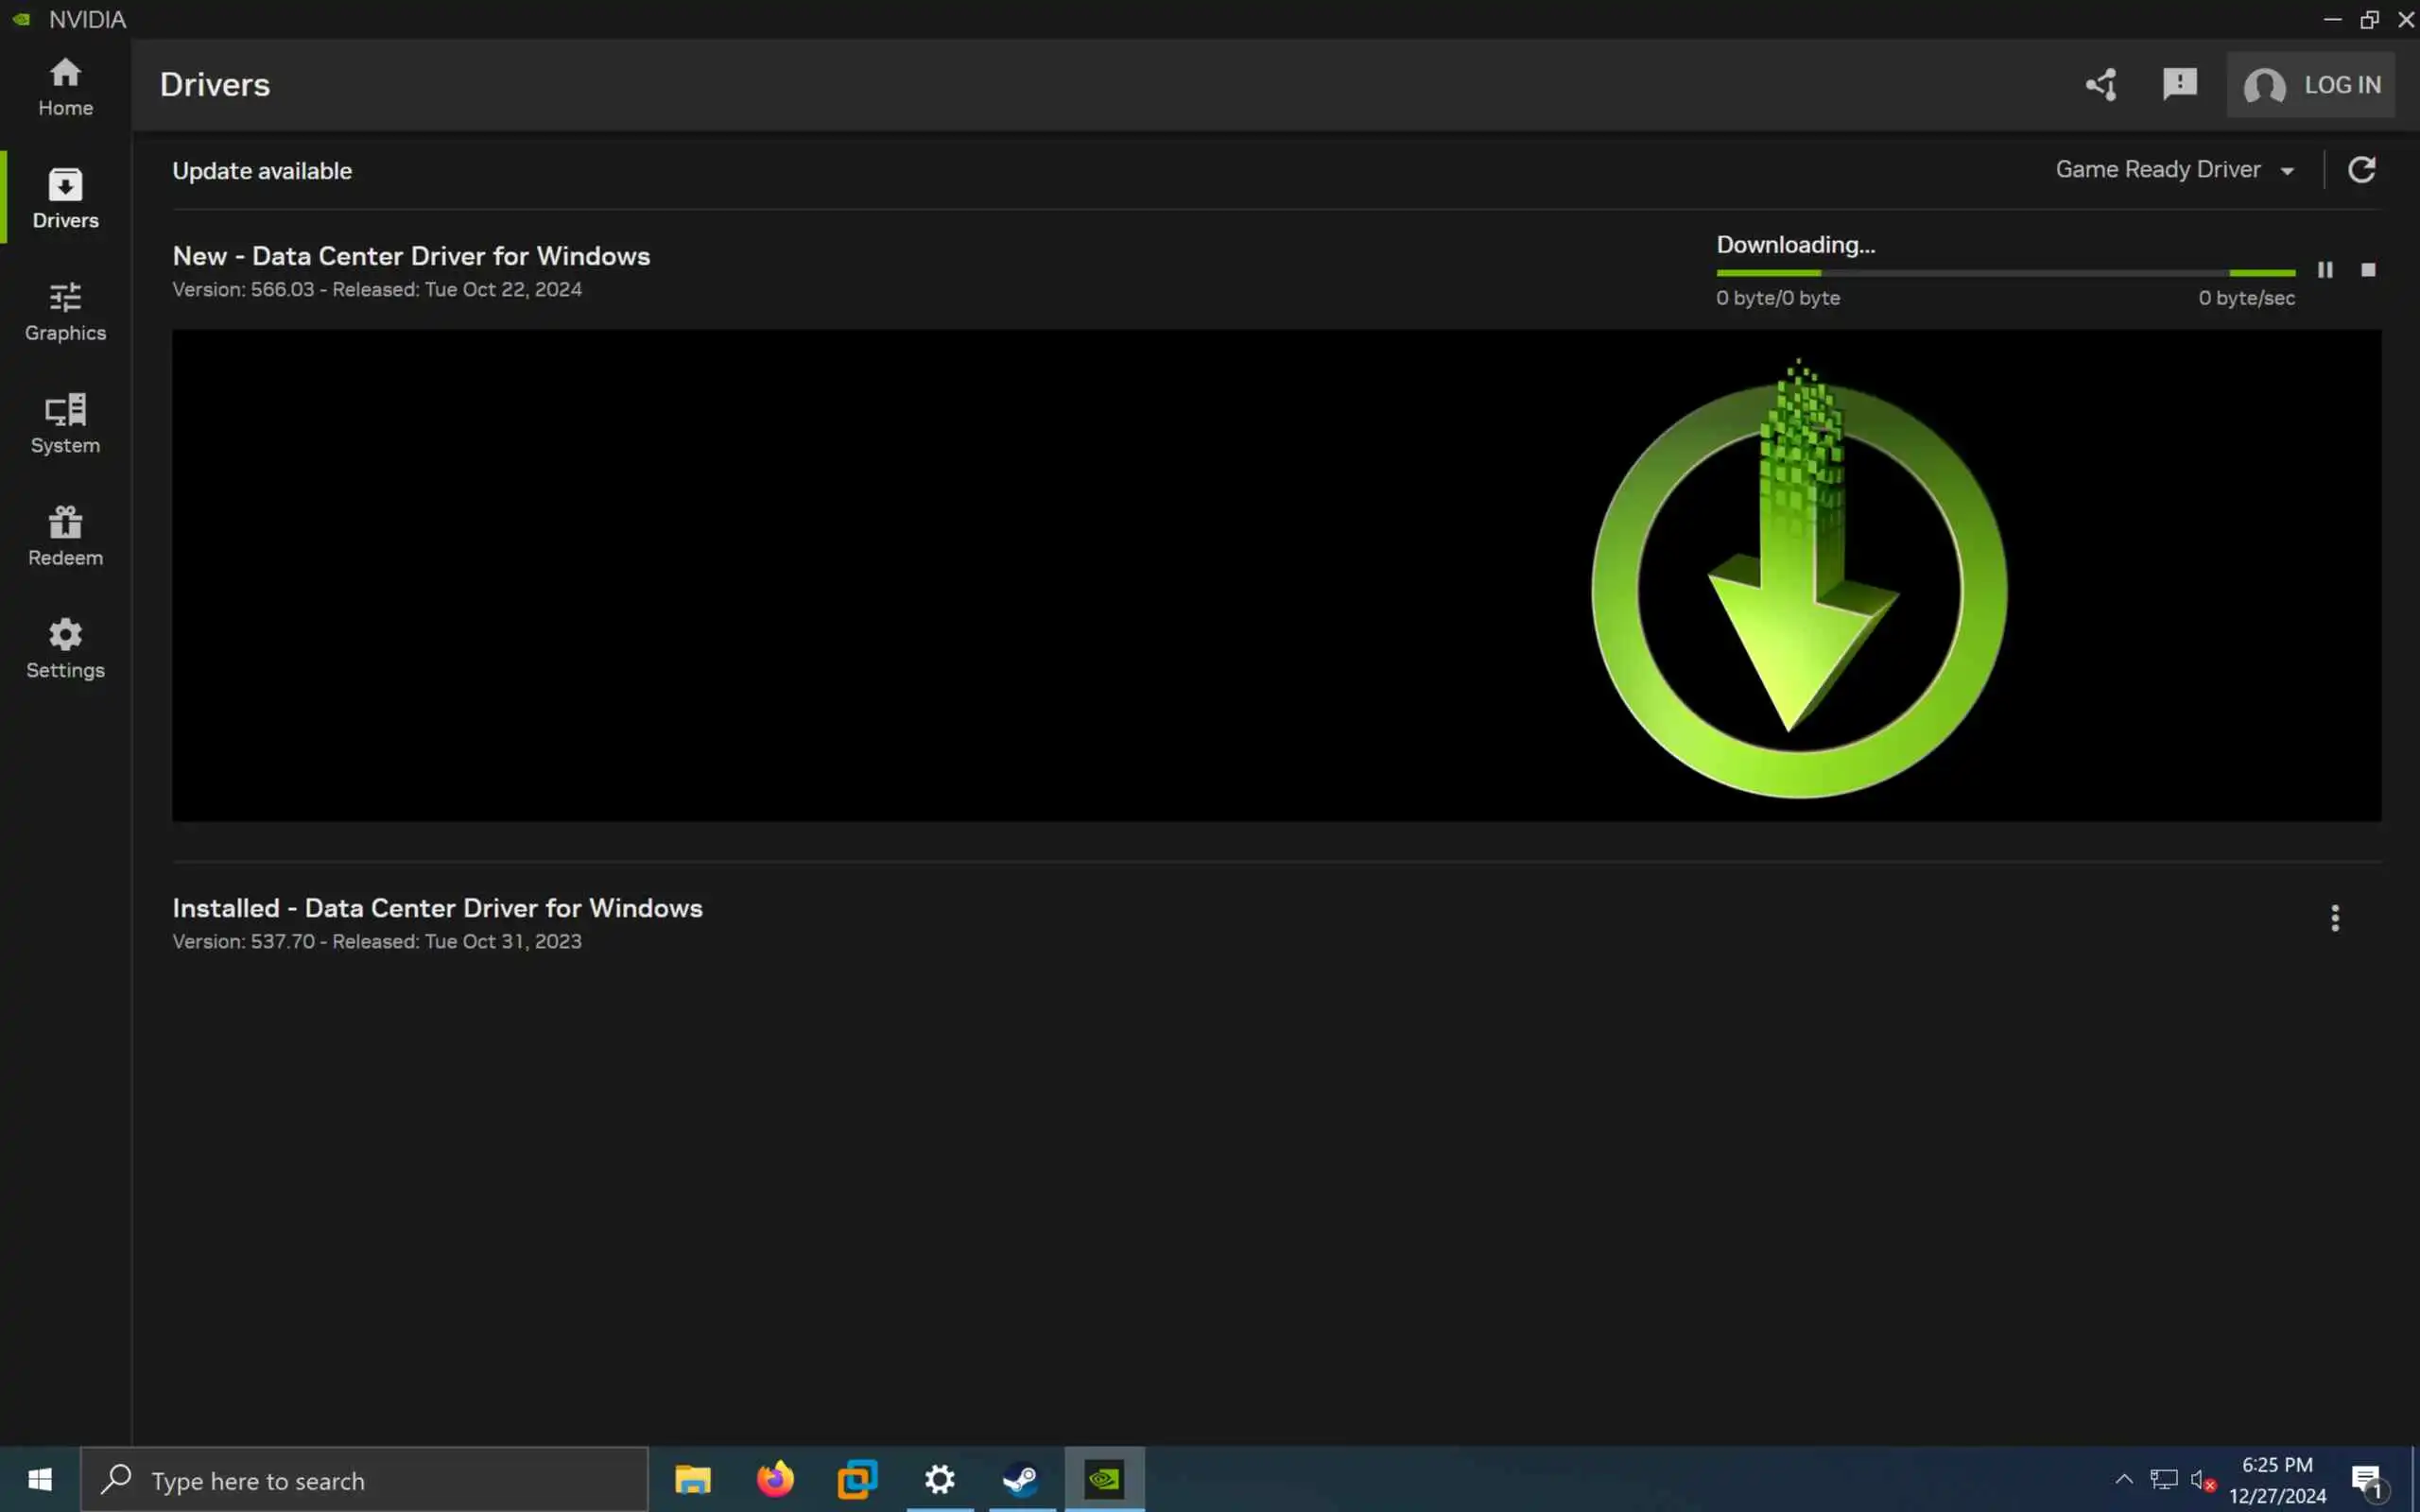Go to the System page
The image size is (2420, 1512).
click(65, 424)
